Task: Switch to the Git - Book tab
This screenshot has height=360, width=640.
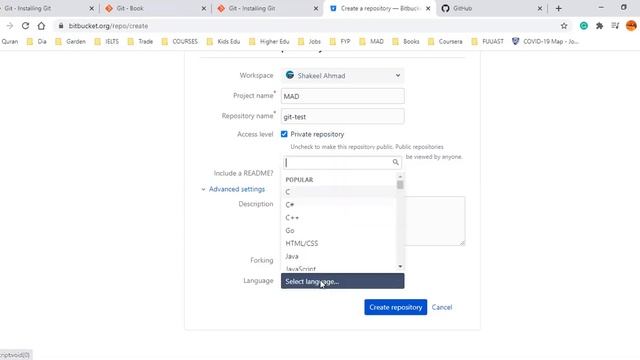Action: (155, 8)
